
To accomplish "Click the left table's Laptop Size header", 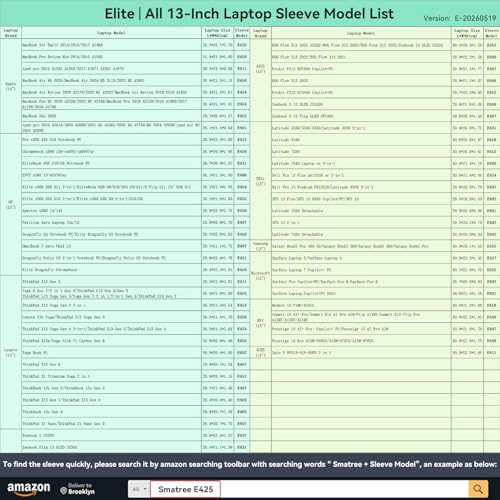I will [x=217, y=33].
